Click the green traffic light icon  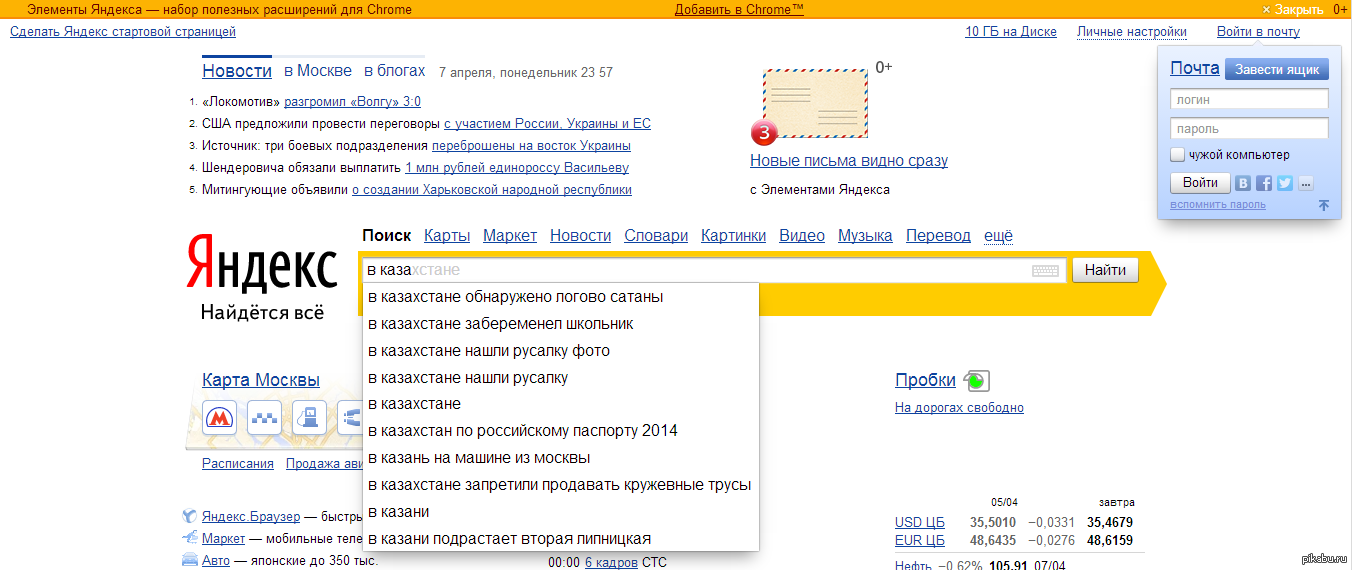[976, 380]
